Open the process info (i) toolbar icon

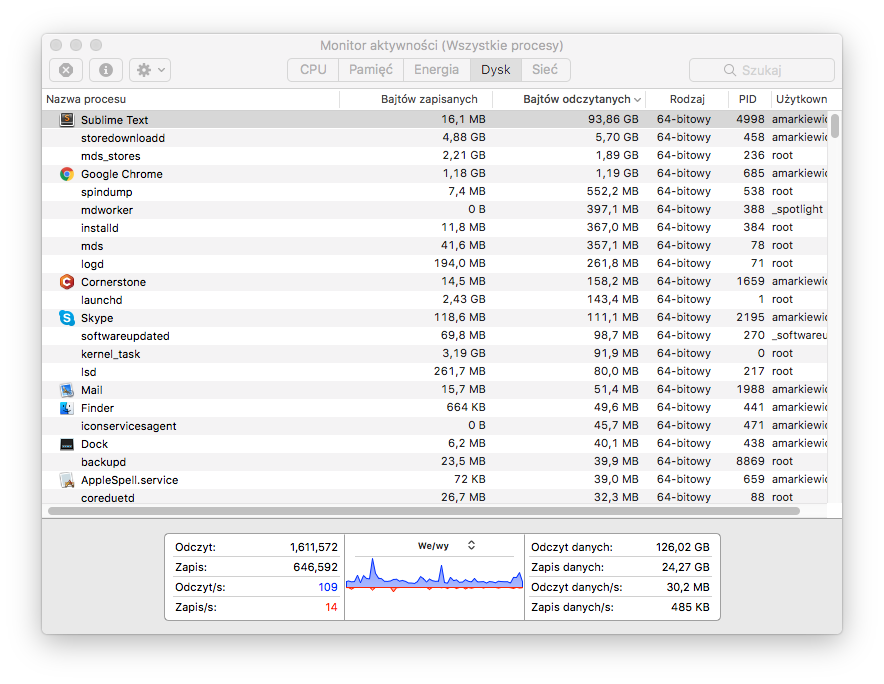coord(105,70)
